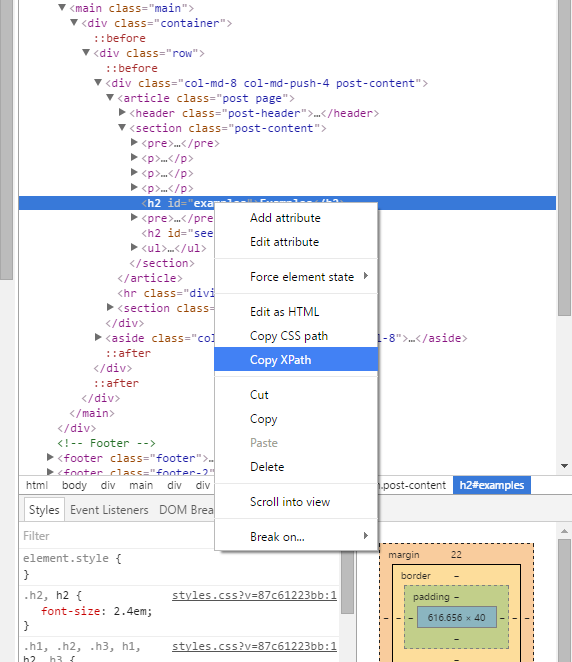Click first ::before under div container

tap(119, 38)
